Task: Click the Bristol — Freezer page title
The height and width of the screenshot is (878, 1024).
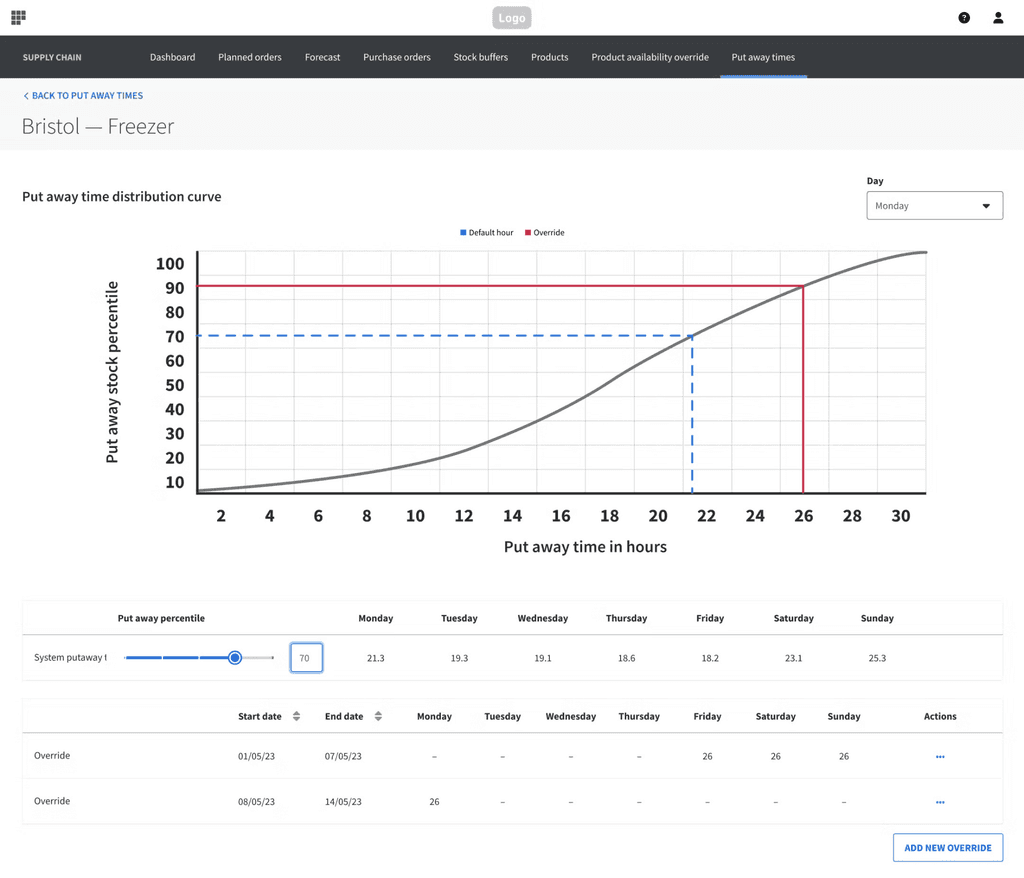Action: [98, 126]
